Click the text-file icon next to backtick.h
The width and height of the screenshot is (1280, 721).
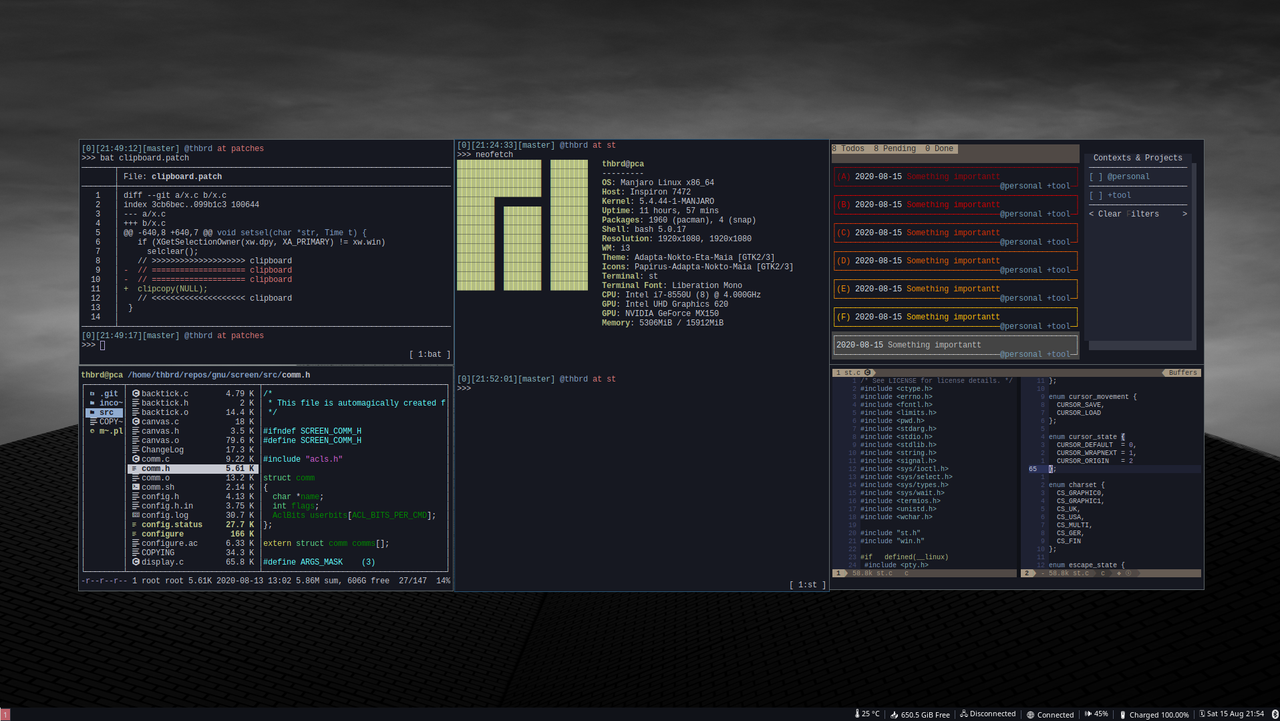[x=135, y=403]
